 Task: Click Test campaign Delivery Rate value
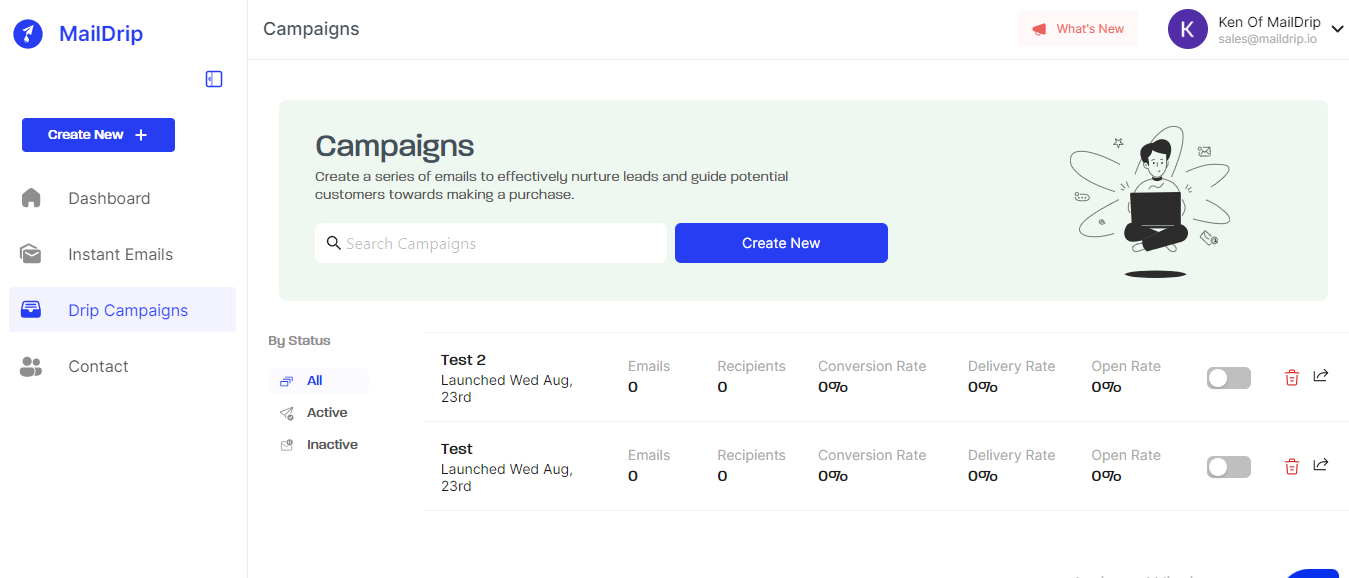click(983, 476)
